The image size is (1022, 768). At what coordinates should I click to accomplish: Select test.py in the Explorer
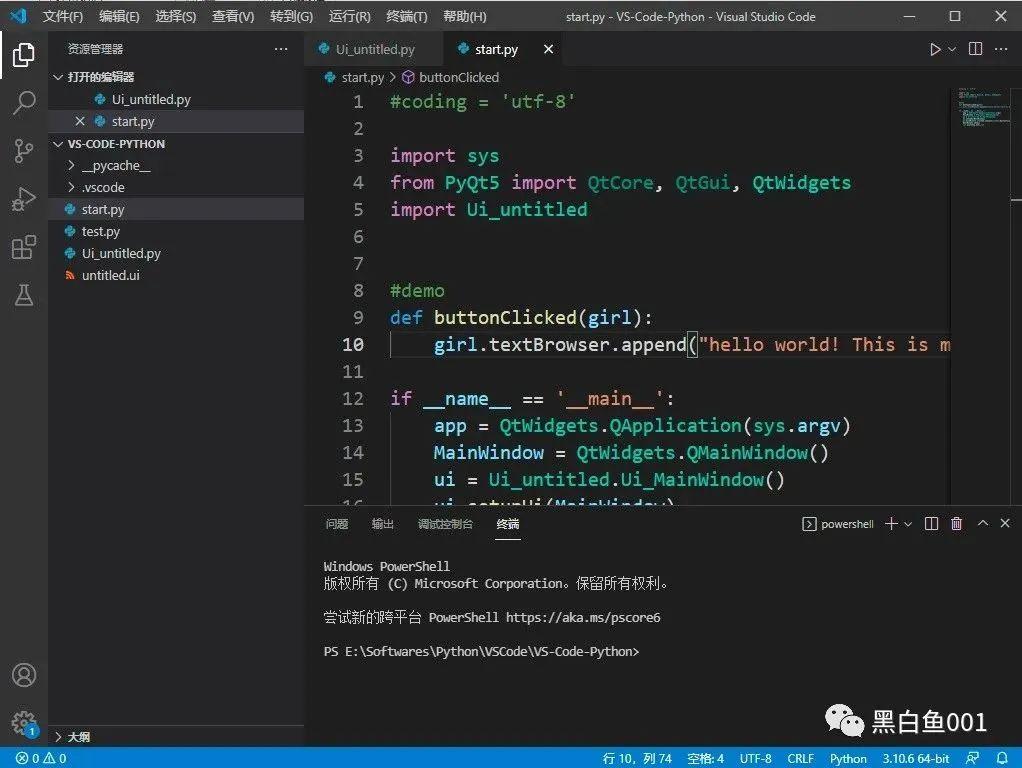click(102, 231)
